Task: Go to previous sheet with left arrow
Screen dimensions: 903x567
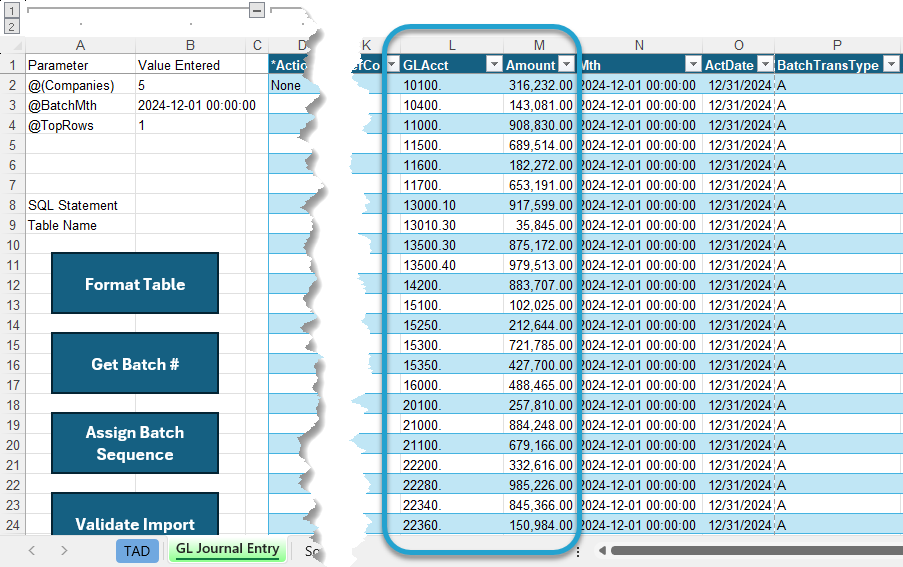Action: pos(32,551)
